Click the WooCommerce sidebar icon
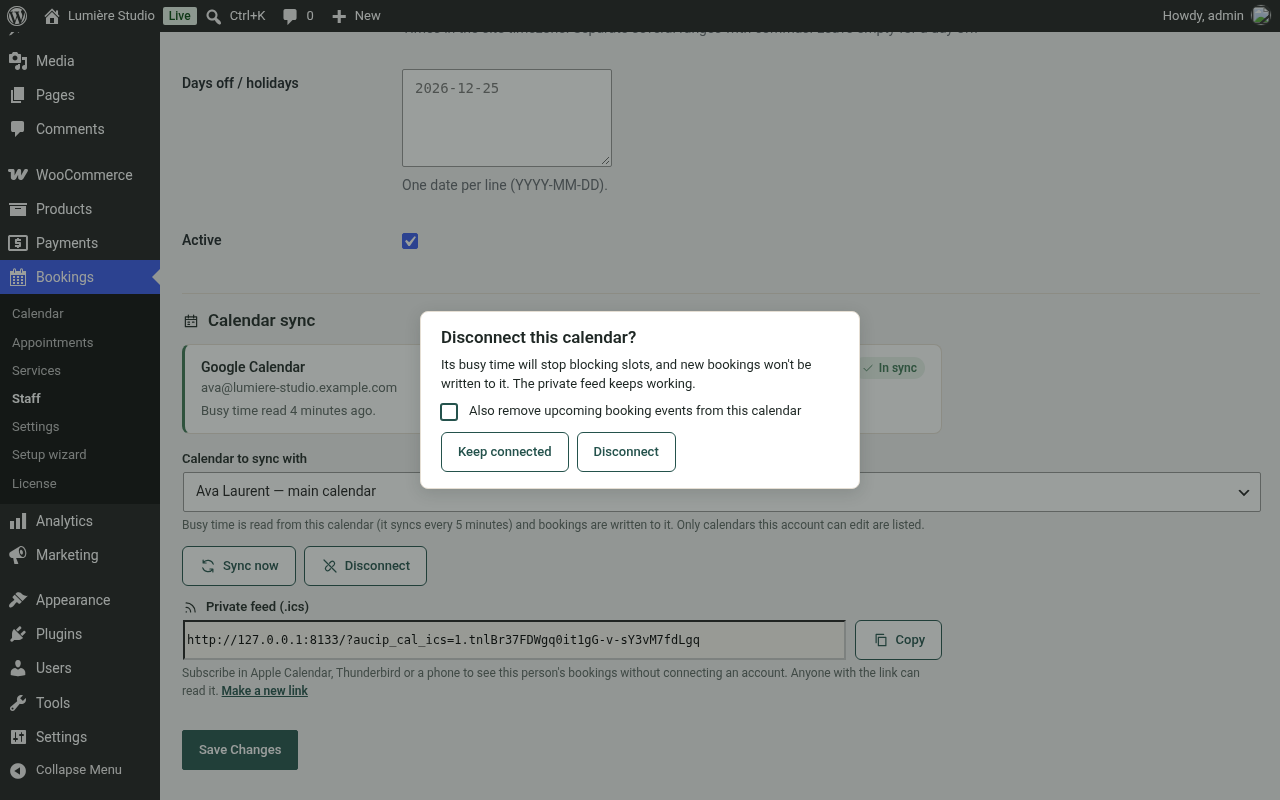This screenshot has height=800, width=1280. click(18, 175)
